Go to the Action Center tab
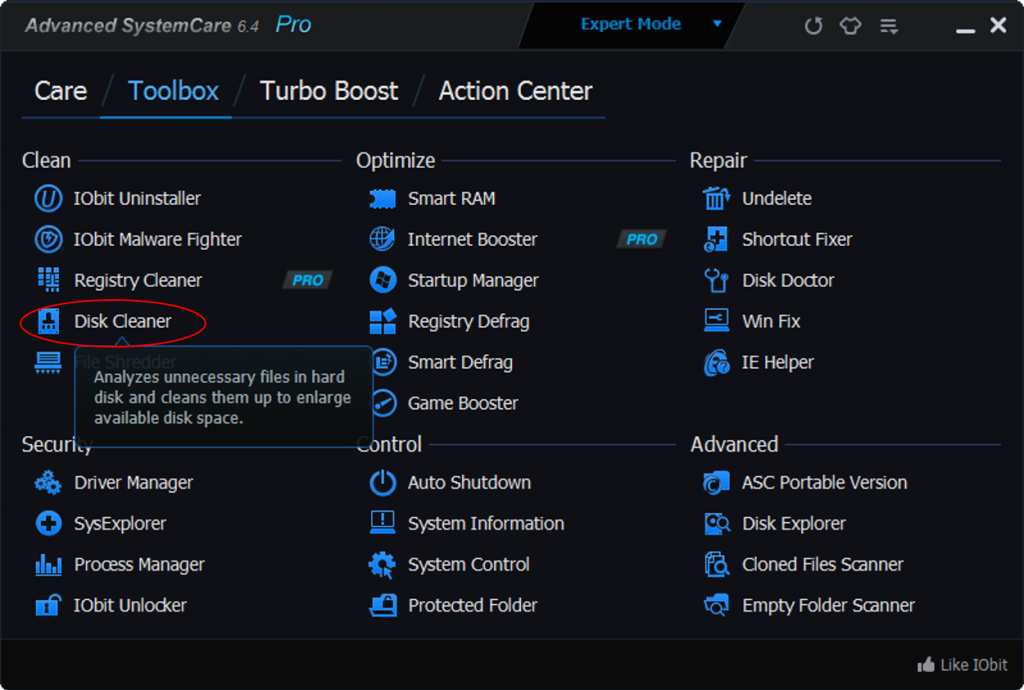Viewport: 1024px width, 690px height. coord(516,91)
